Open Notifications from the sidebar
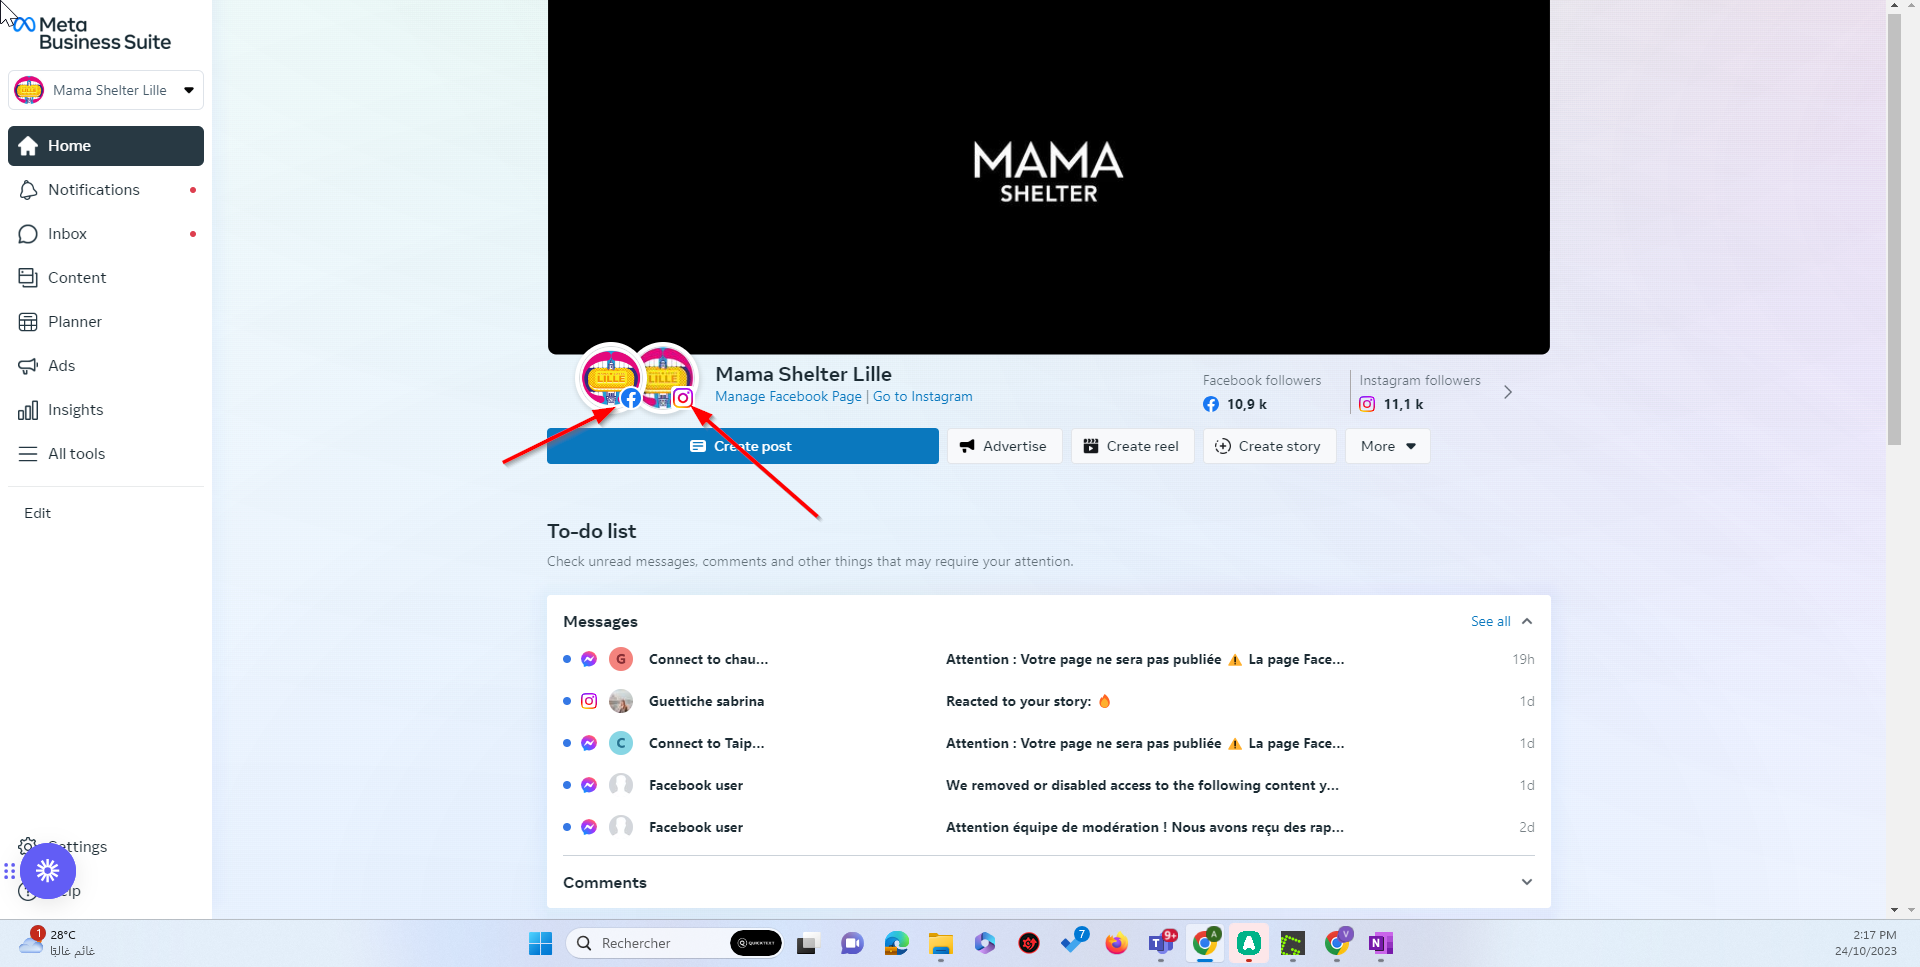This screenshot has width=1920, height=967. 94,190
